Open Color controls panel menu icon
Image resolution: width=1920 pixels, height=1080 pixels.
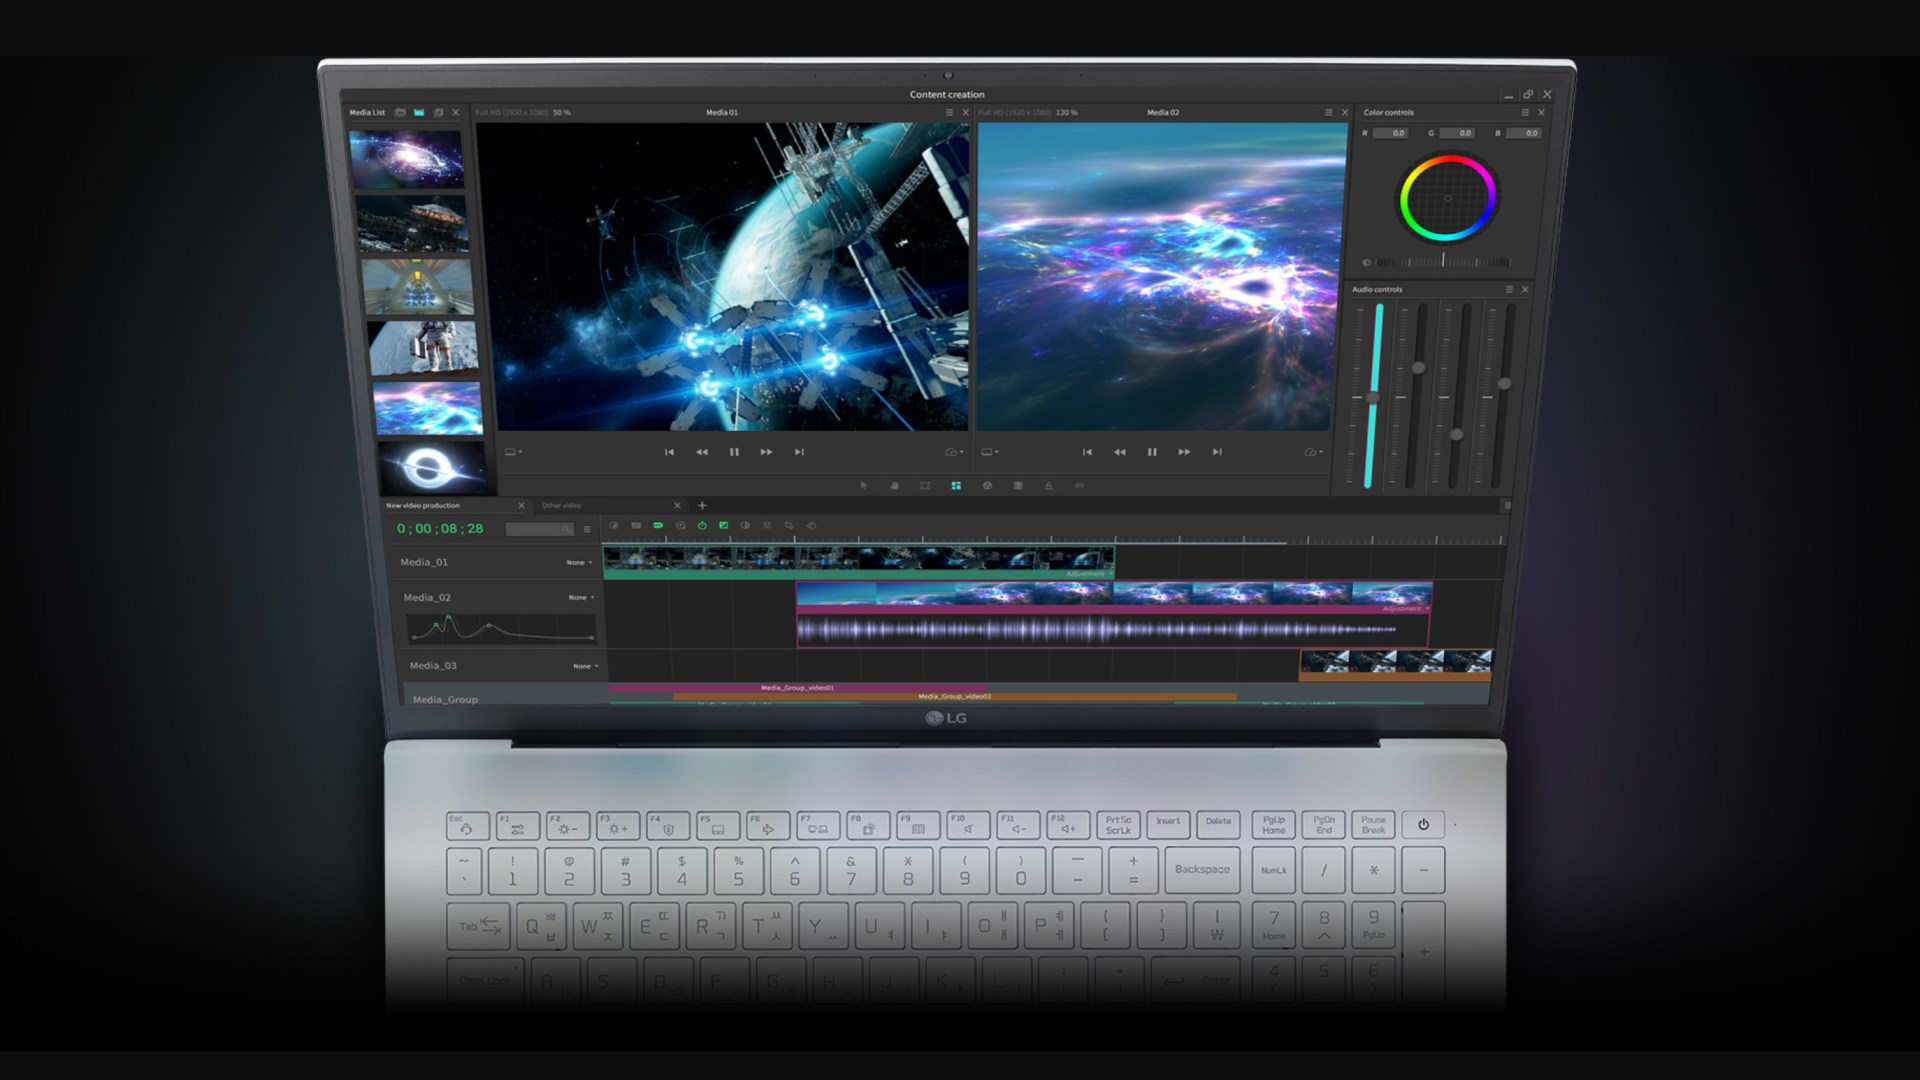point(1525,113)
